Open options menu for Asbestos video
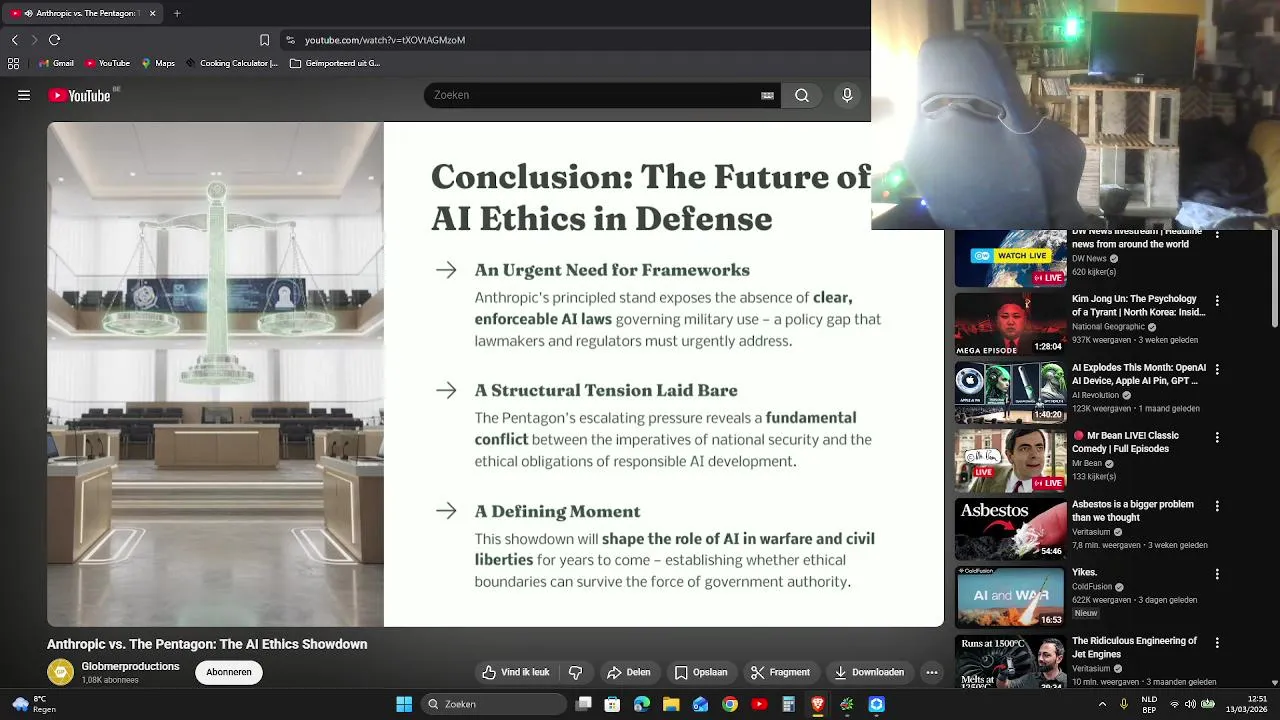 [x=1217, y=507]
